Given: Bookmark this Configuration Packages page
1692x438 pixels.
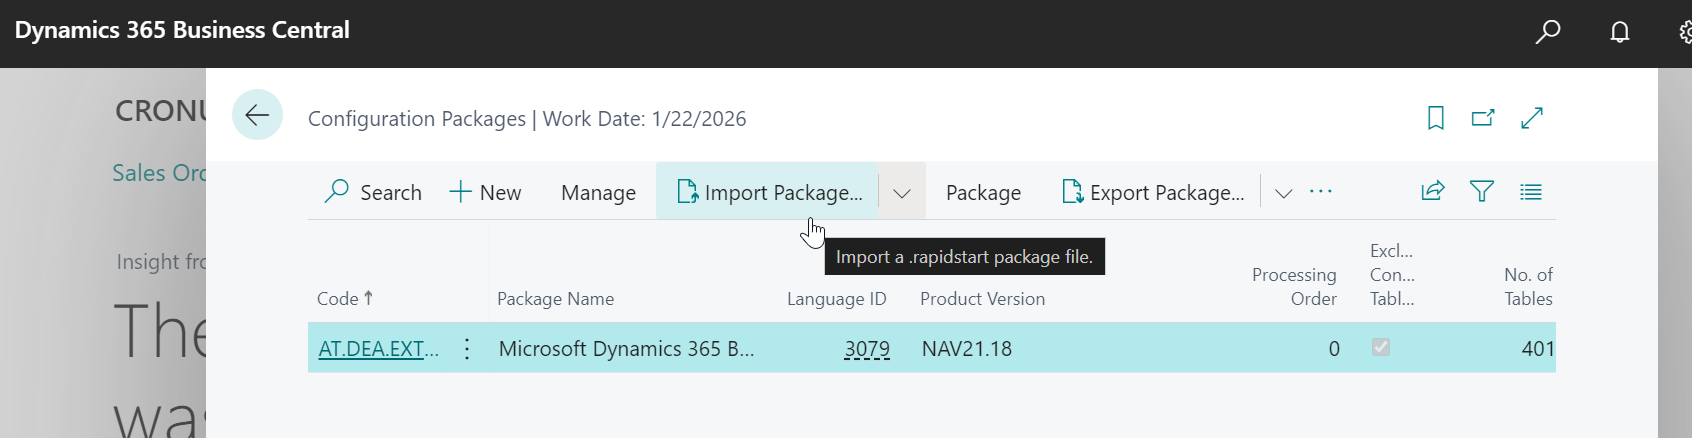Looking at the screenshot, I should click(1436, 118).
